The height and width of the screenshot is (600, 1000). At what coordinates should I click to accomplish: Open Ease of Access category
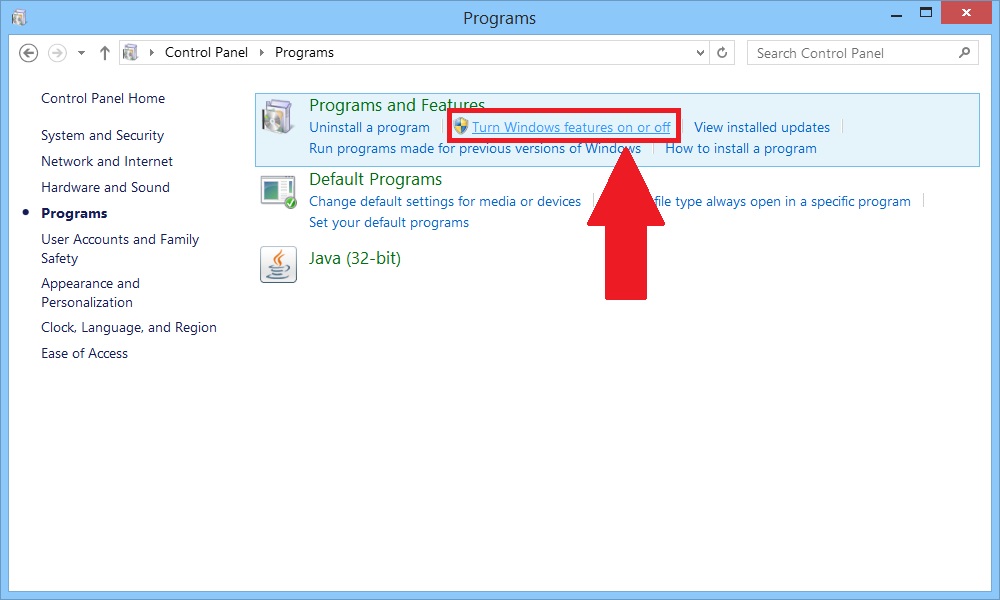tap(84, 353)
